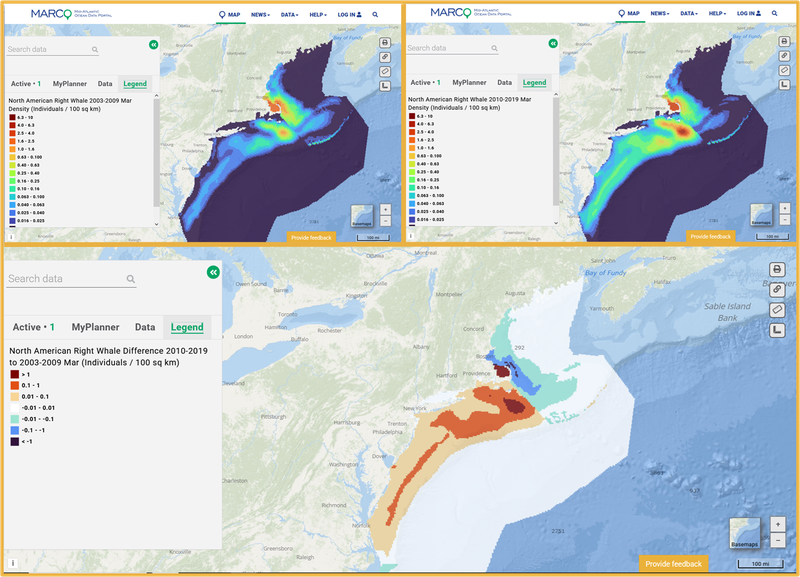Viewport: 800px width, 577px height.
Task: Open the Active layers tab
Action: (32, 327)
